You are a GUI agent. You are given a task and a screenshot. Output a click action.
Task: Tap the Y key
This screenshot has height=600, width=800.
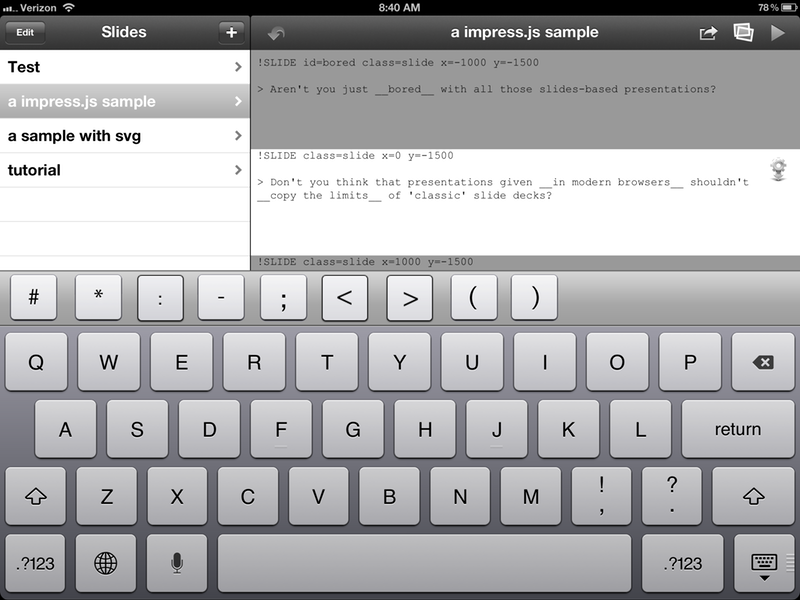point(399,362)
